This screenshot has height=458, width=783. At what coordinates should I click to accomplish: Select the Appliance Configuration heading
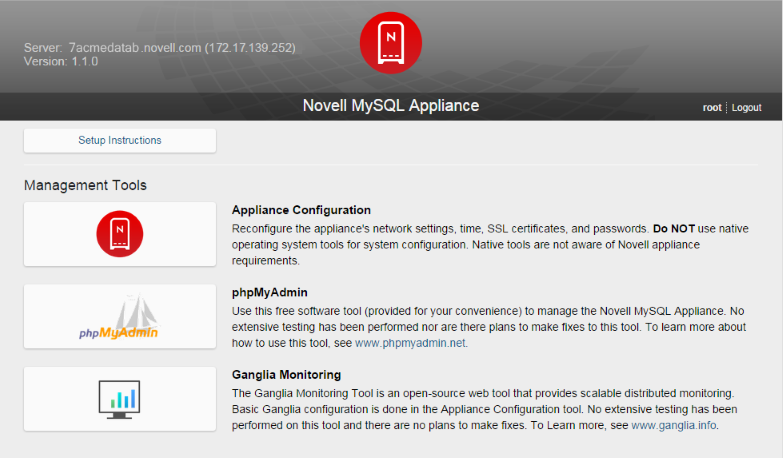pyautogui.click(x=301, y=210)
